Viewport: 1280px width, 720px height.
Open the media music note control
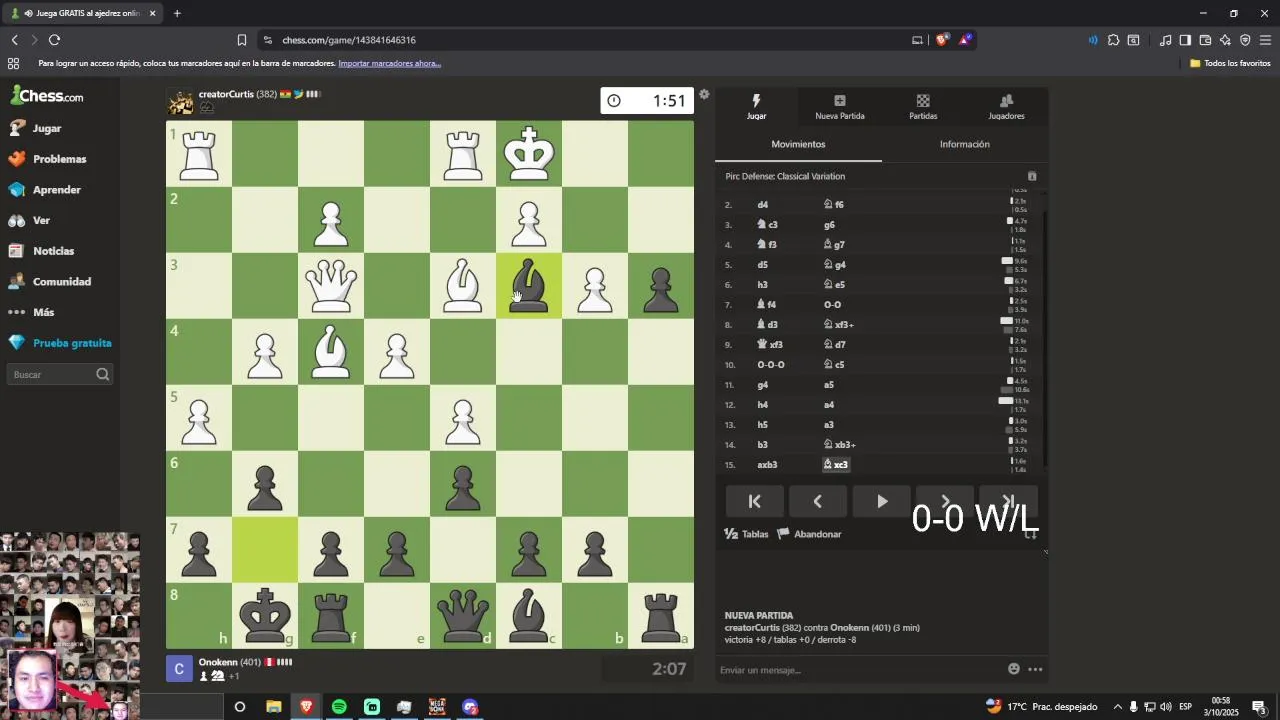pyautogui.click(x=1165, y=40)
